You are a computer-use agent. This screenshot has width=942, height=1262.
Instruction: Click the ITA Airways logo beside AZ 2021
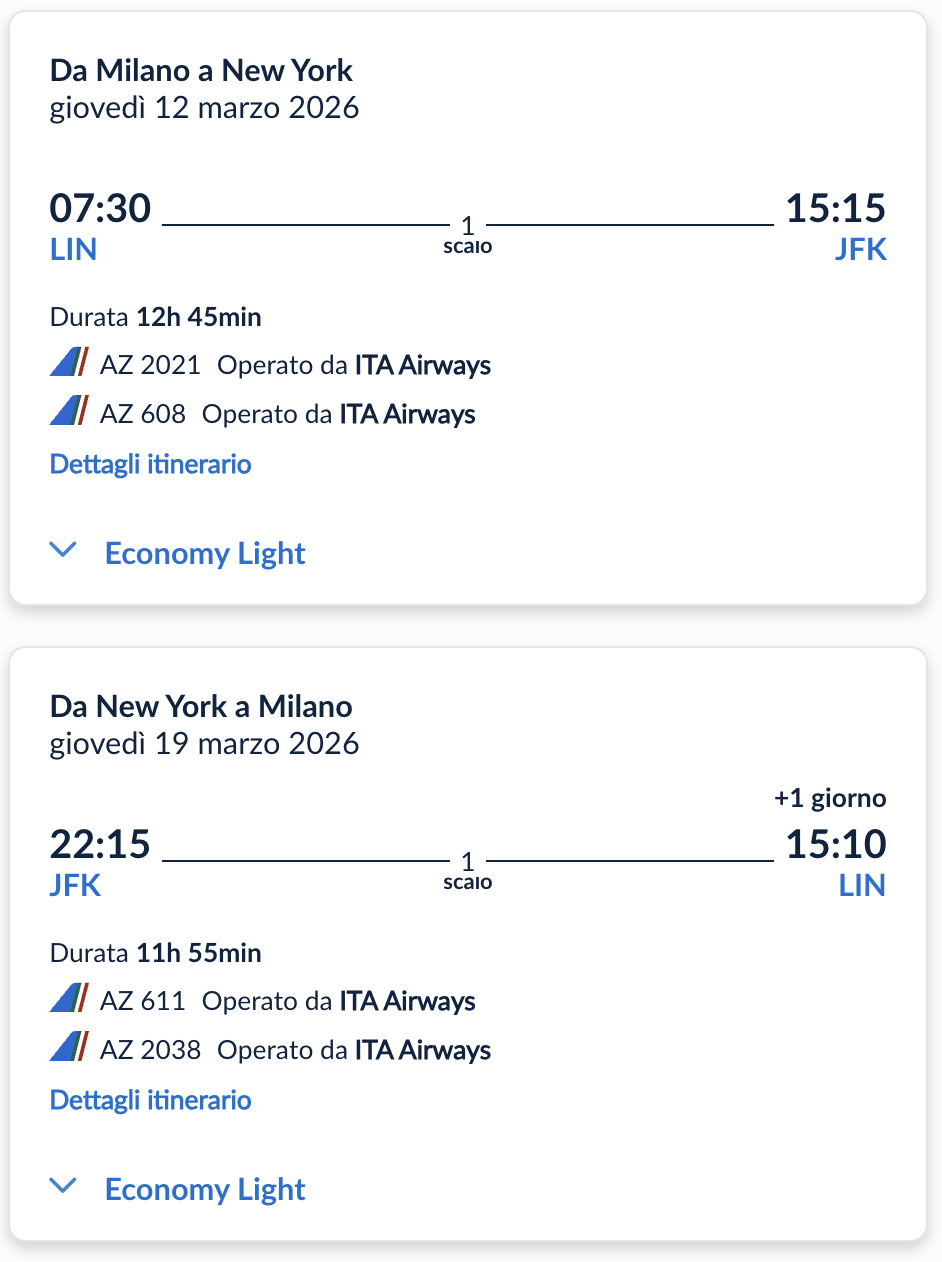pos(69,364)
